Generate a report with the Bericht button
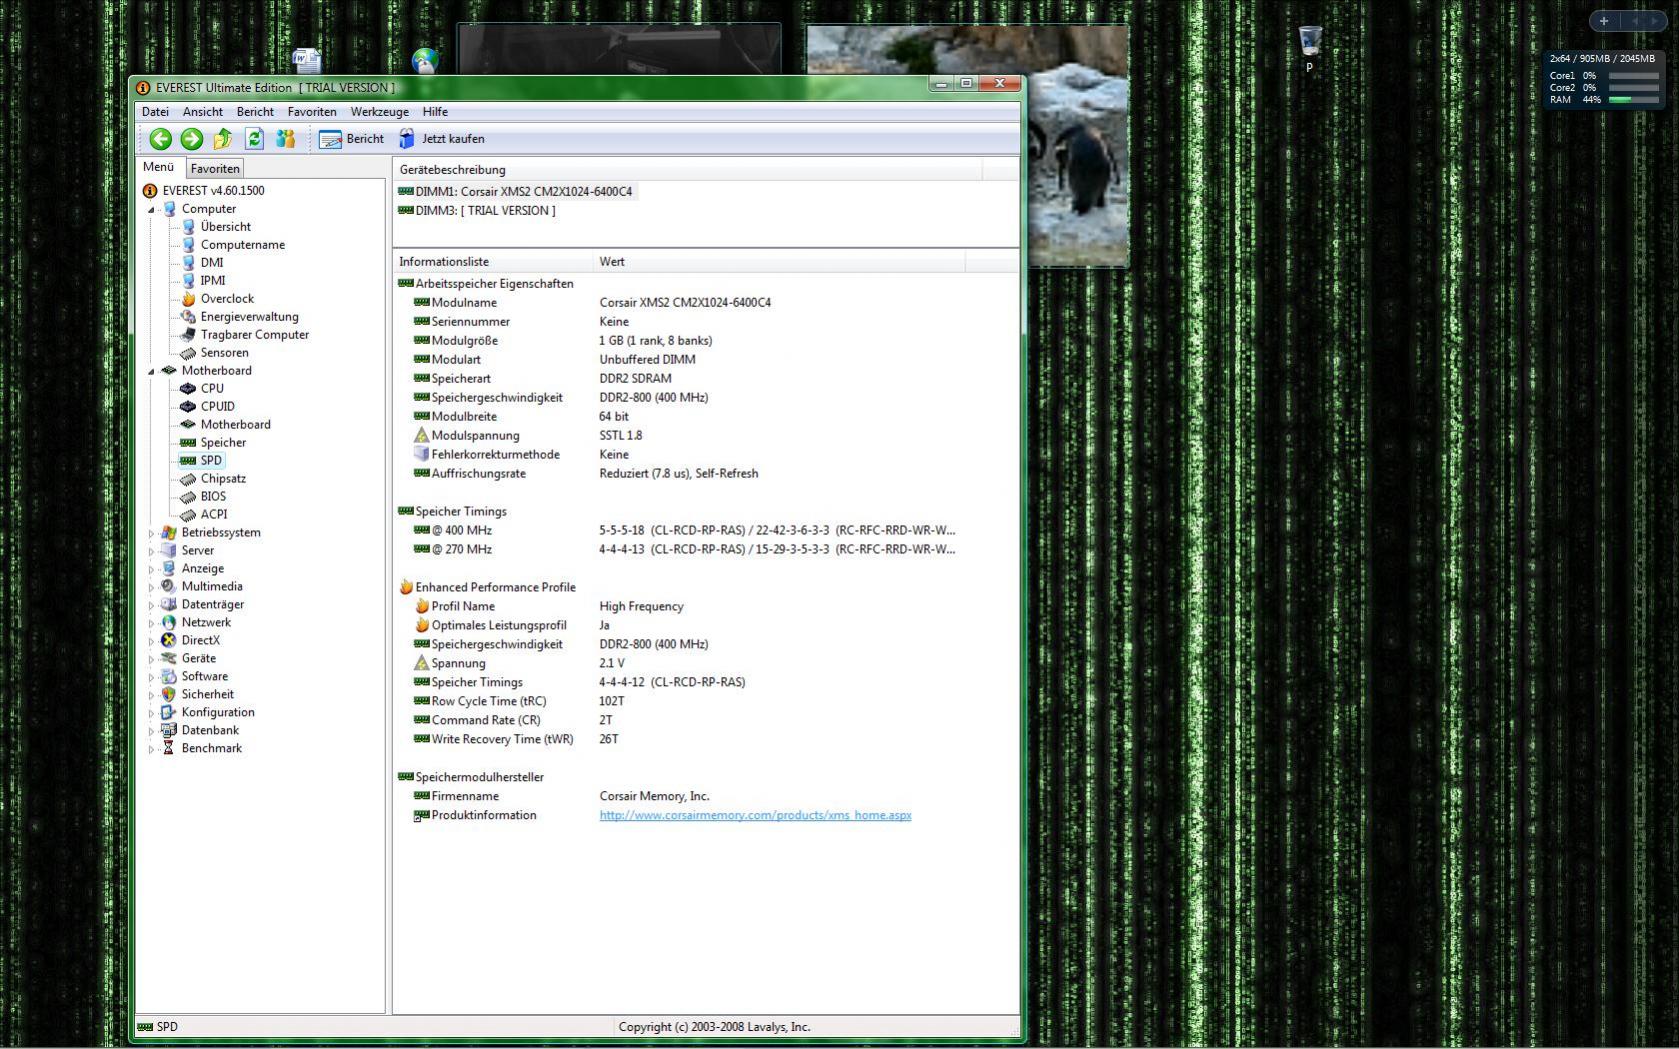Screen dimensions: 1679x1049 tap(351, 139)
